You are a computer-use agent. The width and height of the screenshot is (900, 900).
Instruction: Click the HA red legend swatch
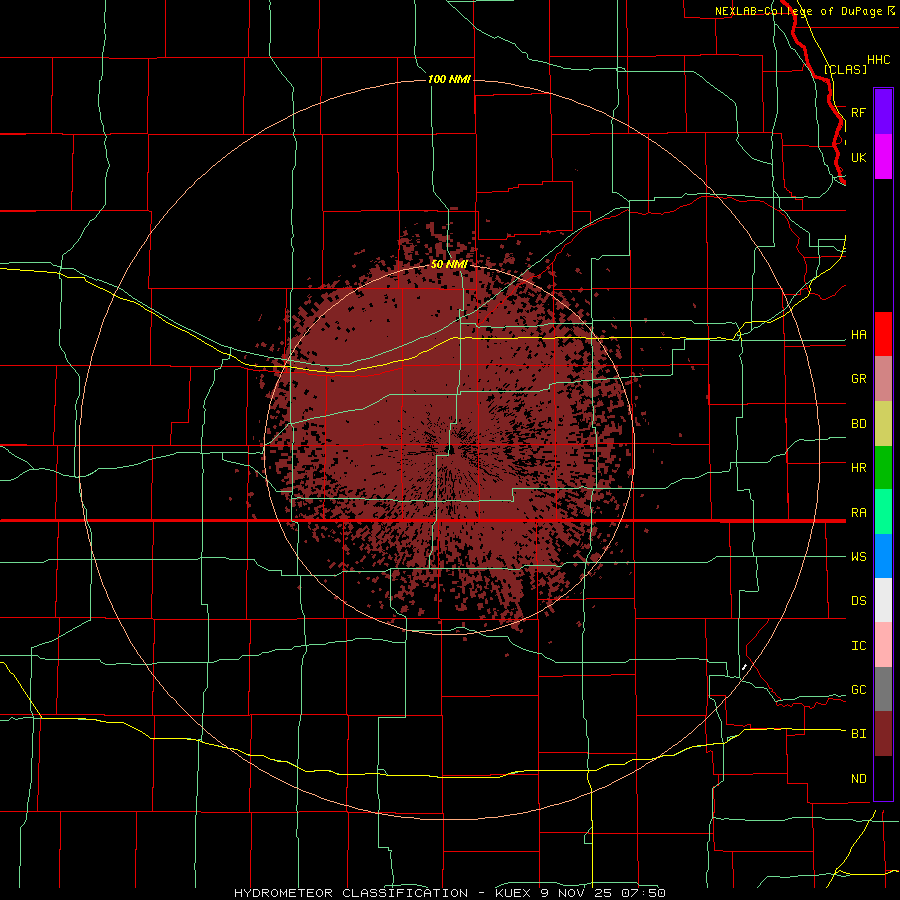[883, 334]
